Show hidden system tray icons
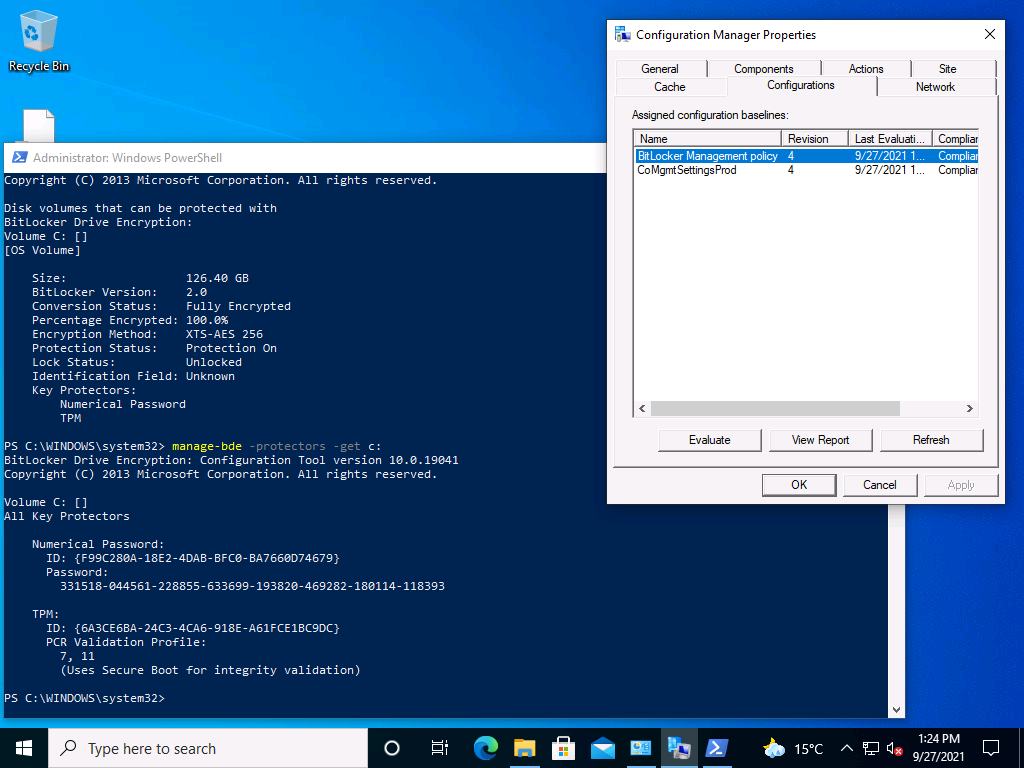Screen dimensions: 1024x768 click(846, 748)
